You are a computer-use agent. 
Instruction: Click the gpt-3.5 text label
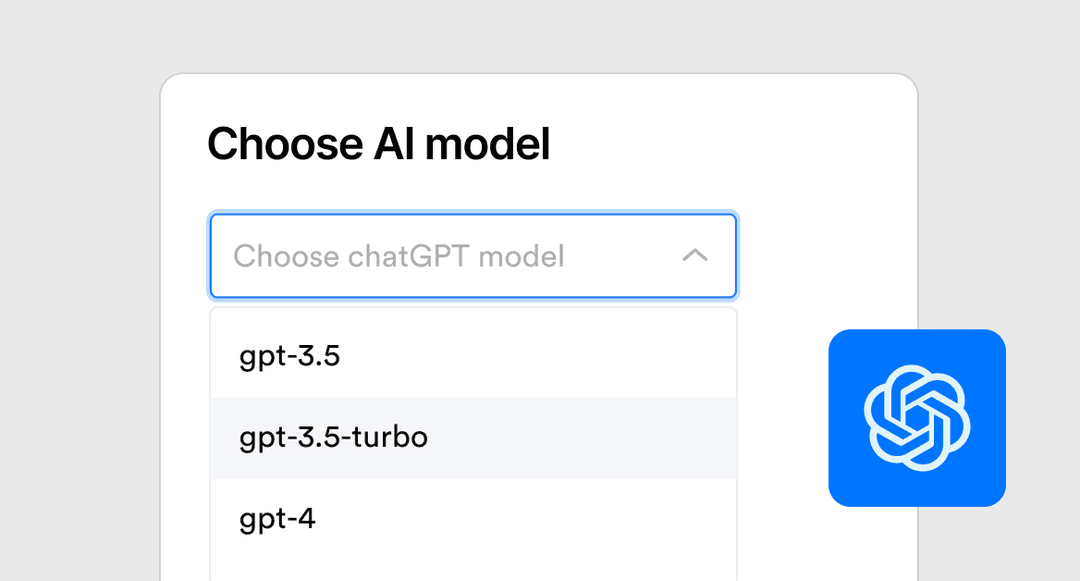click(x=290, y=357)
